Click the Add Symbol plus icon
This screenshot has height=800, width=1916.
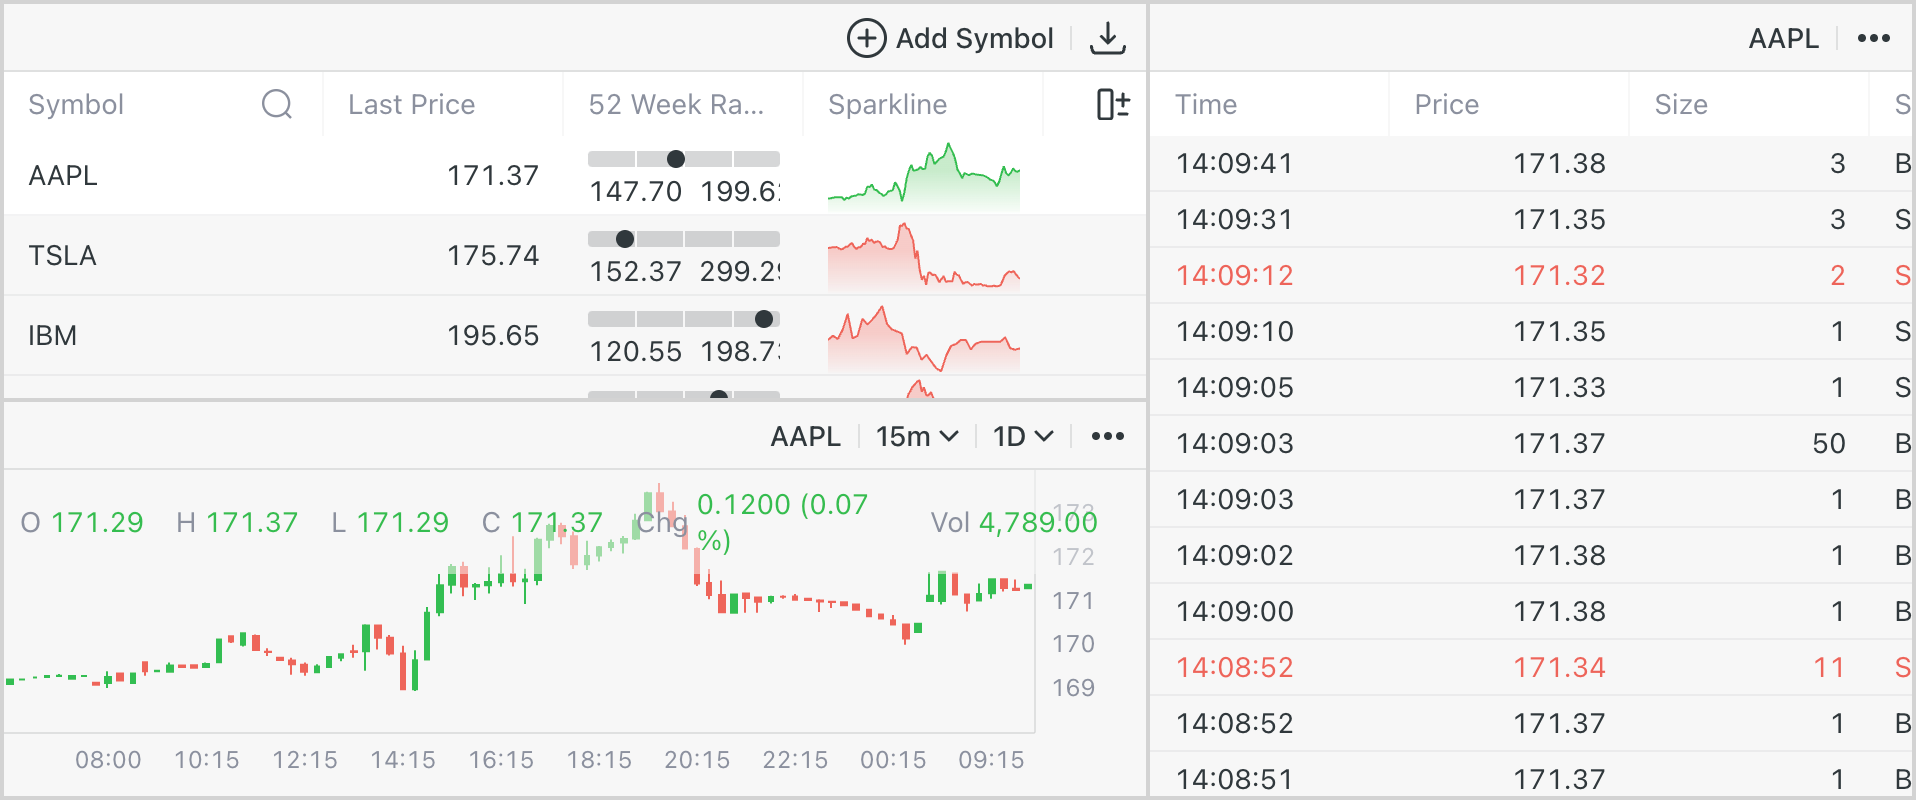tap(866, 38)
